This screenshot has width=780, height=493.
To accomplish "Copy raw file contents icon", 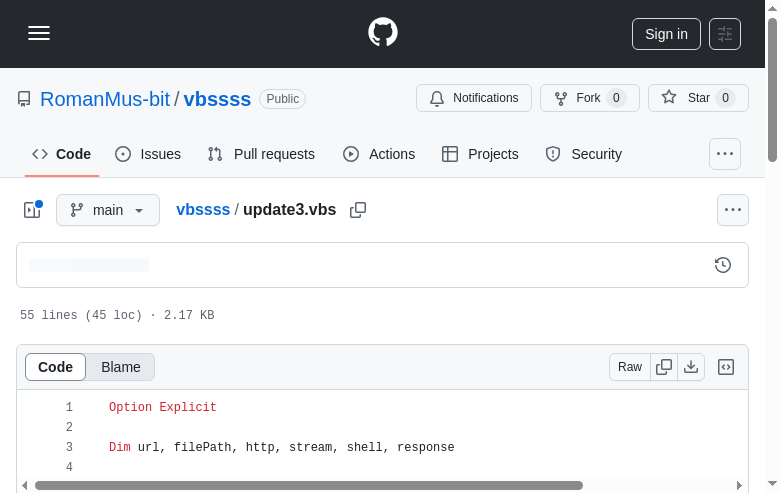I will 664,367.
